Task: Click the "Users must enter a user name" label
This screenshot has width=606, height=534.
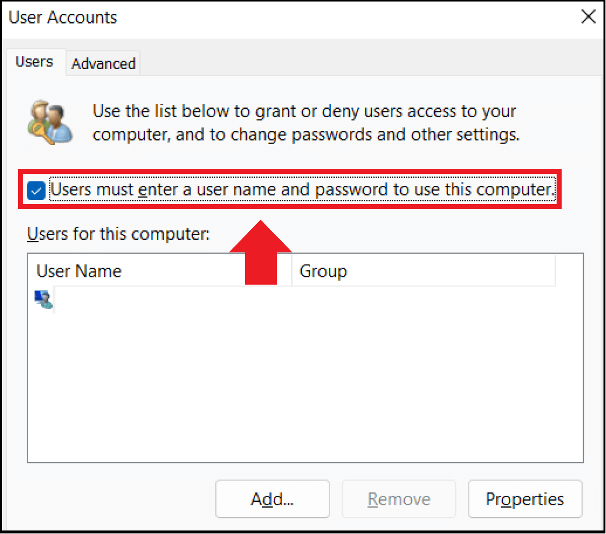Action: point(302,189)
